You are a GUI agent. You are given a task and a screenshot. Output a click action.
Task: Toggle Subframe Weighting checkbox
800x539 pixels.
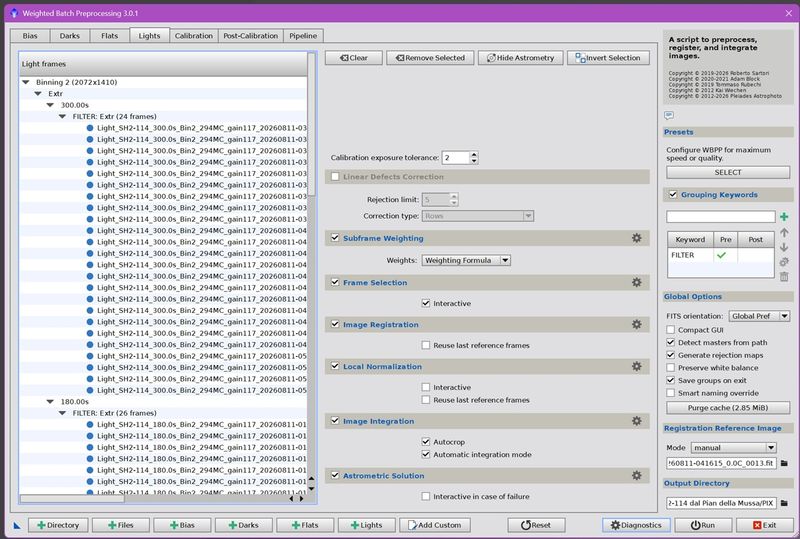335,238
